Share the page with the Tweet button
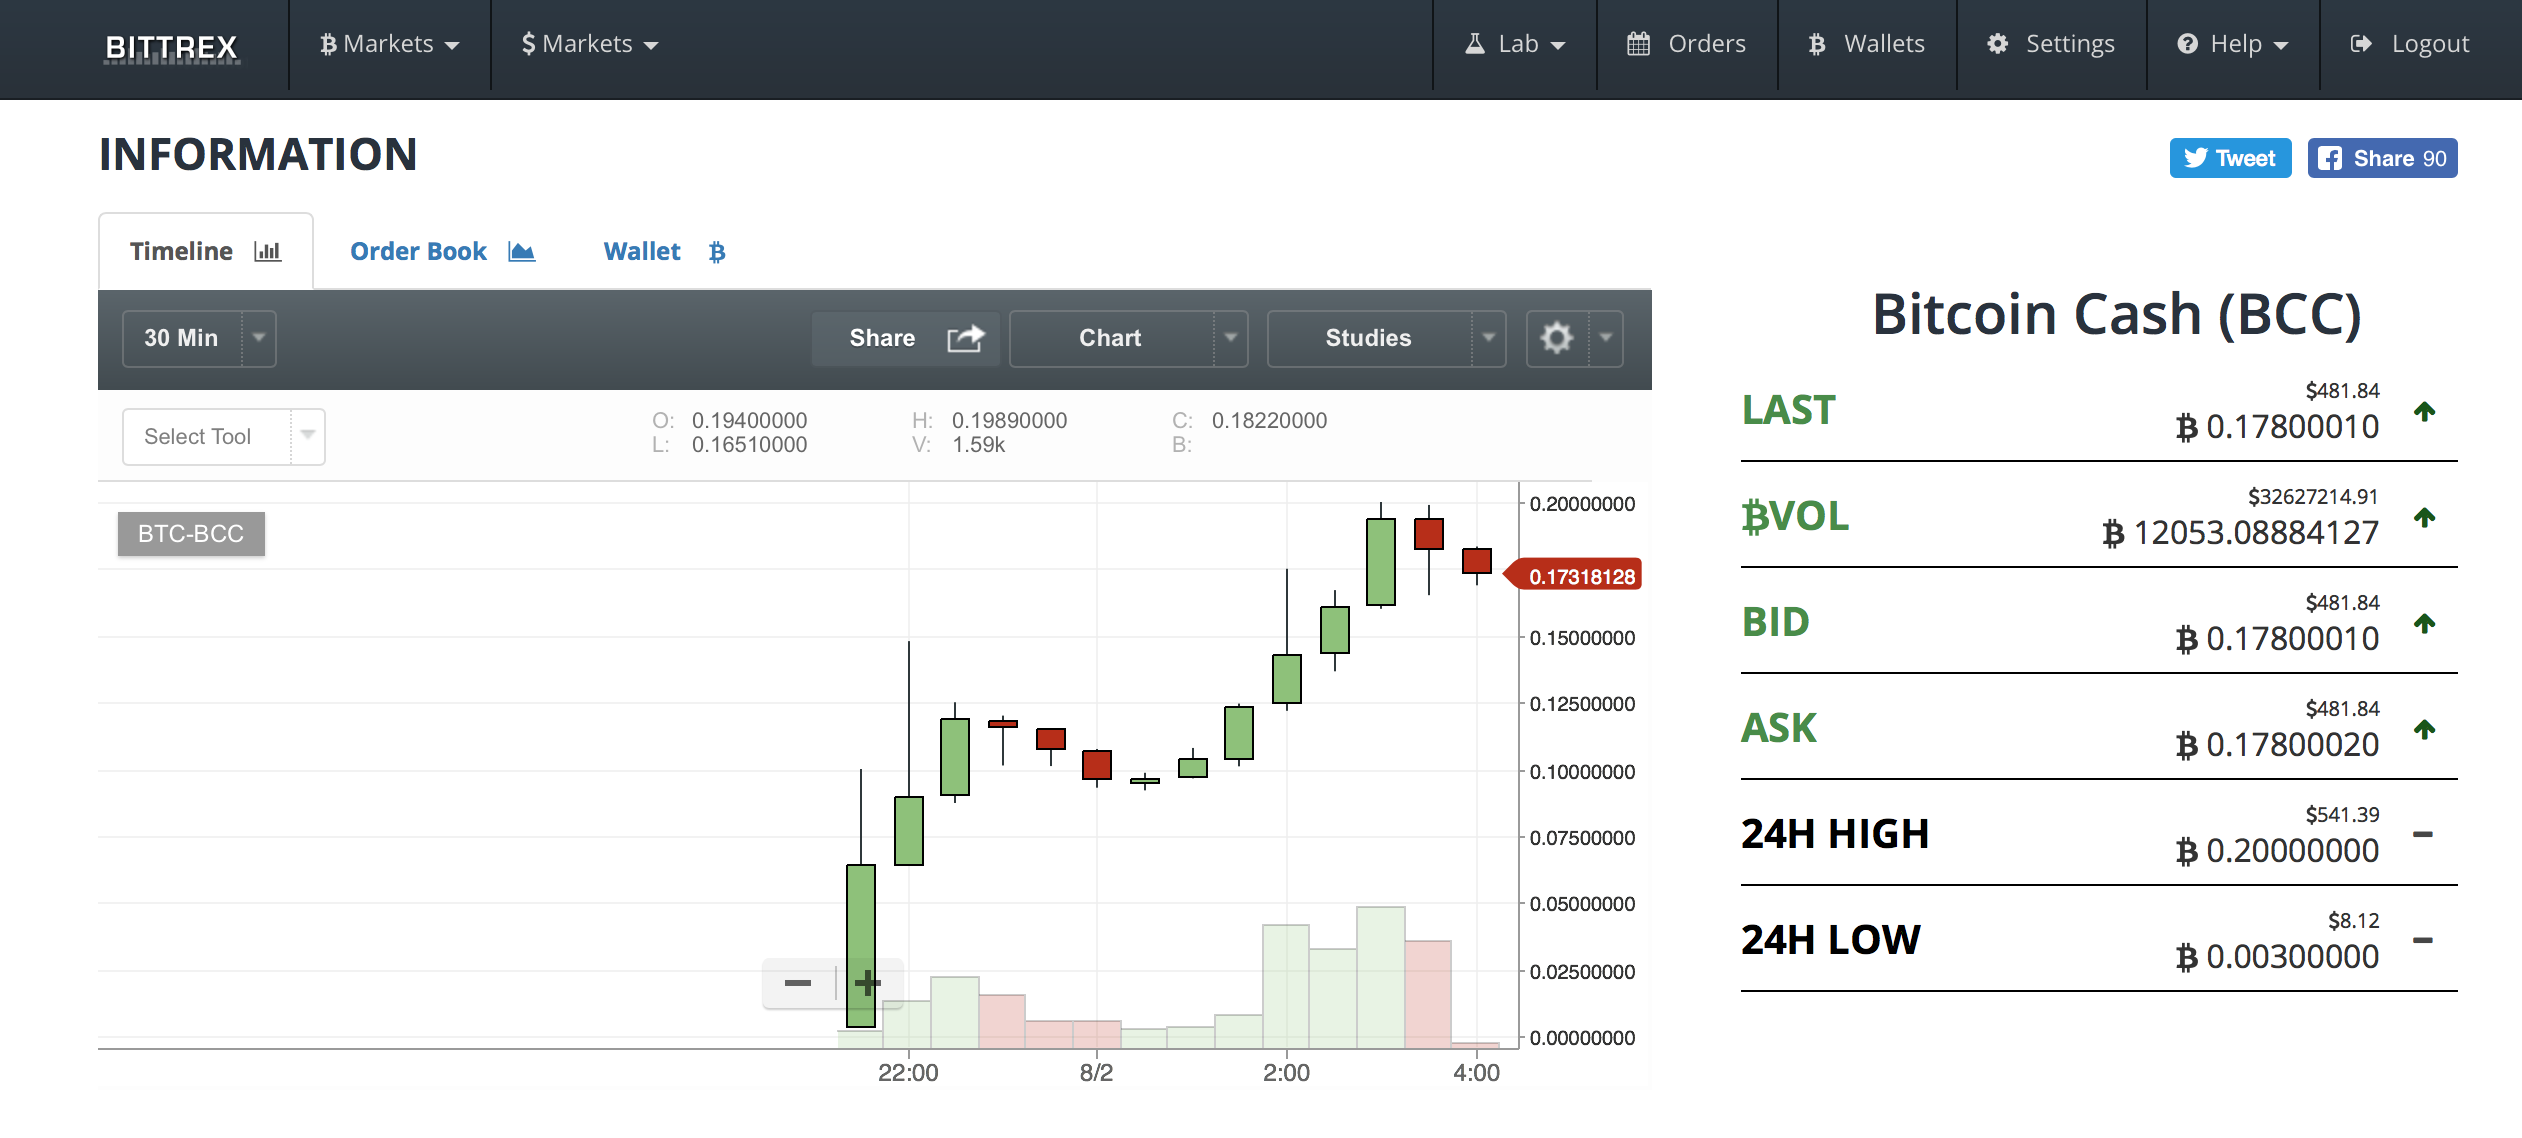The image size is (2522, 1138). (2230, 158)
